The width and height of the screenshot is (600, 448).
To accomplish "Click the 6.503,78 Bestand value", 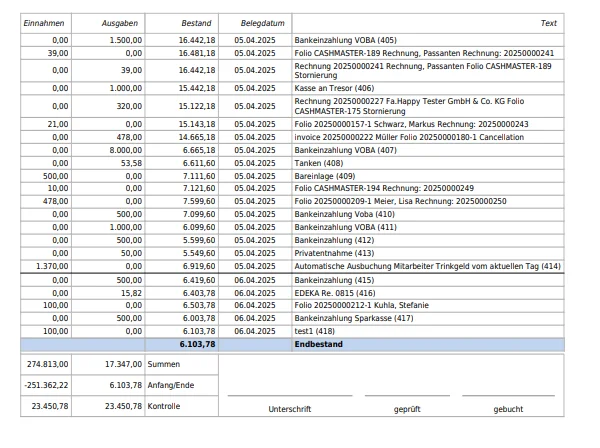I will 199,306.
